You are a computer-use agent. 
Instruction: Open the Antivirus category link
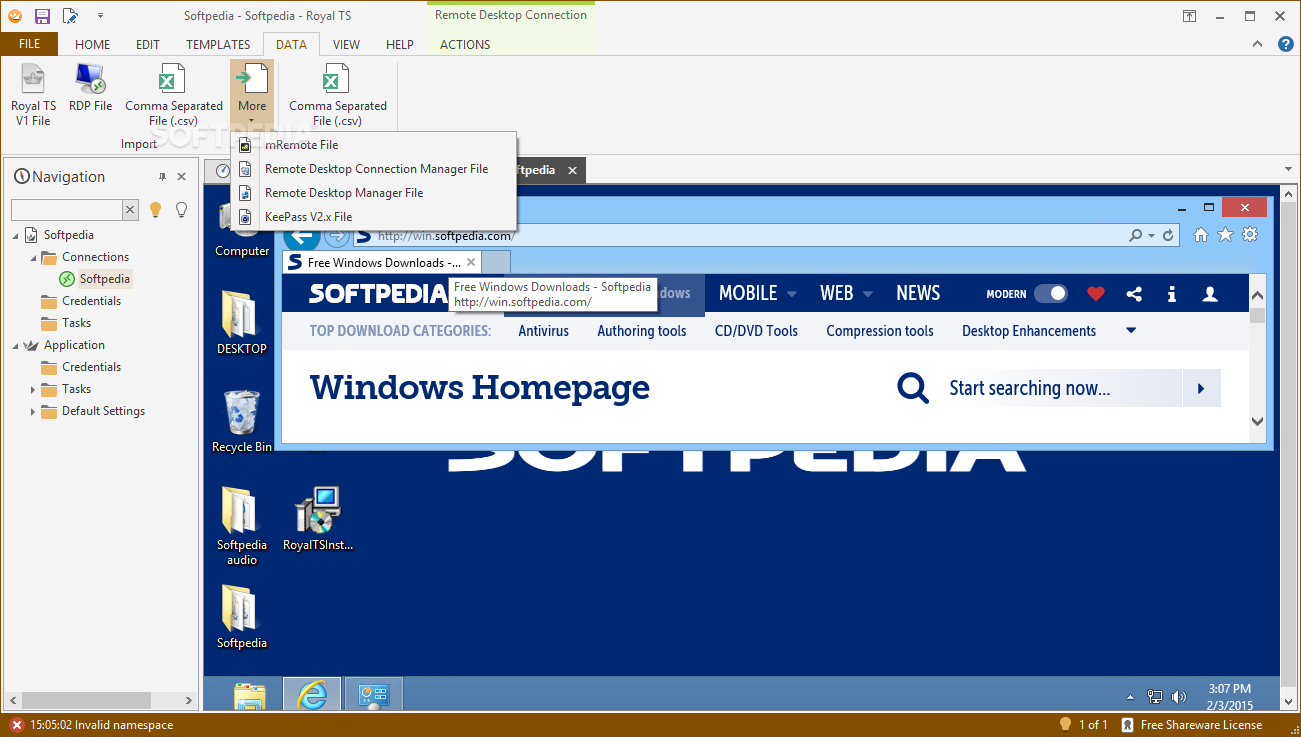[x=543, y=331]
